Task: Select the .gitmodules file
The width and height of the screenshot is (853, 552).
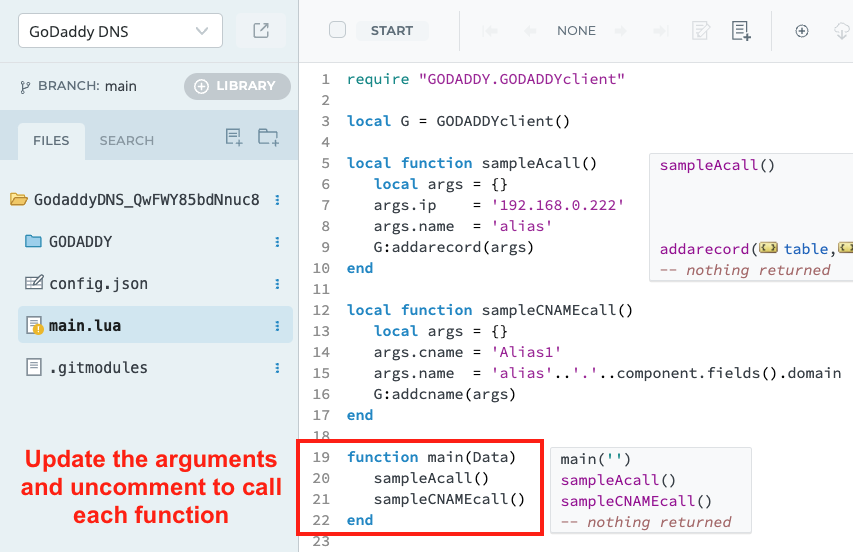Action: (x=98, y=368)
